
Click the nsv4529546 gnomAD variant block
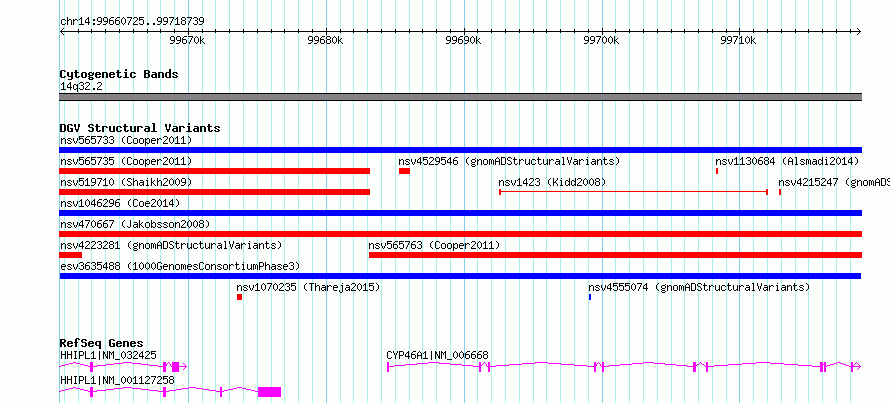[x=404, y=171]
